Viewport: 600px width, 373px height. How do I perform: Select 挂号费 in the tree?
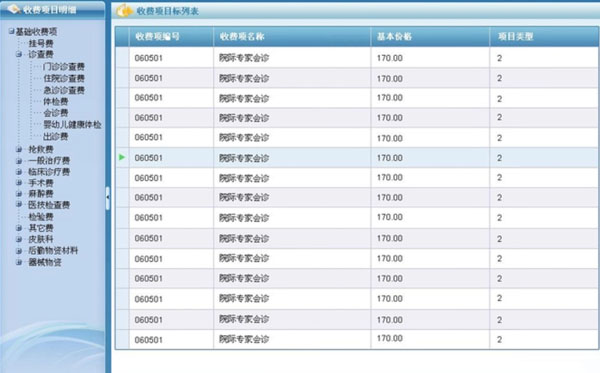pyautogui.click(x=41, y=43)
